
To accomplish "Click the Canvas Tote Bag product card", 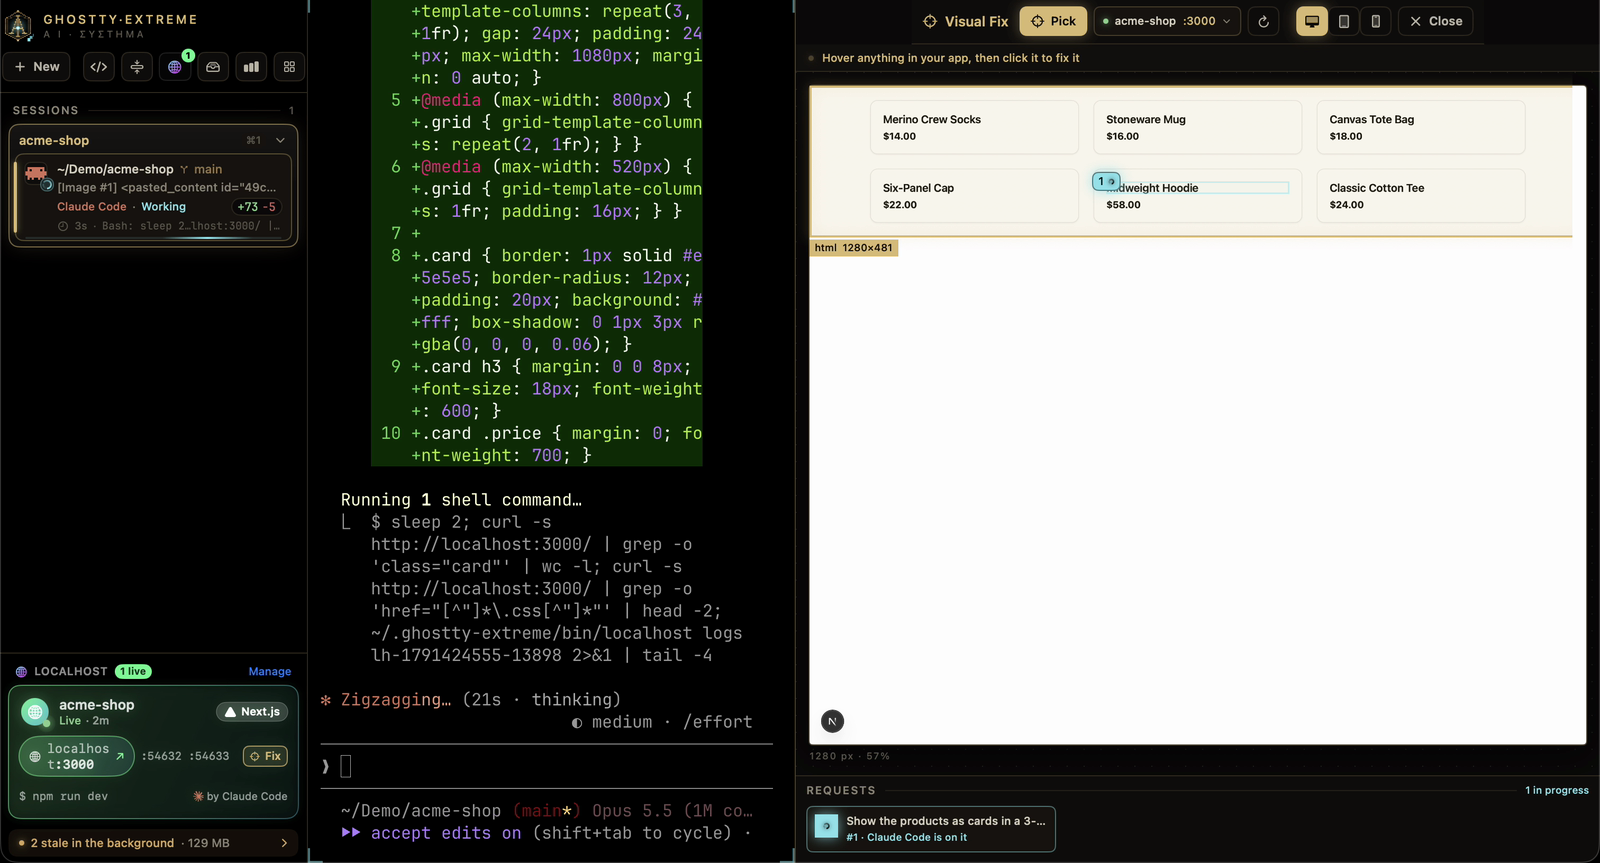I will [1420, 127].
